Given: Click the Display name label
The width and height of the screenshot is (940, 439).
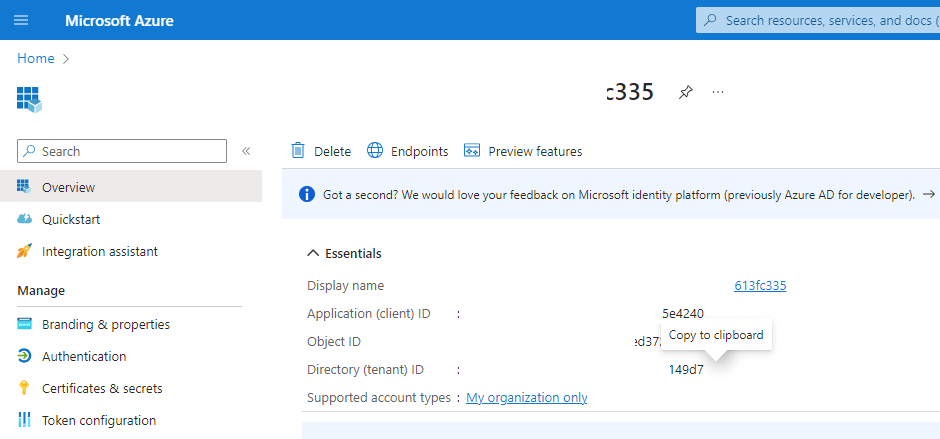Looking at the screenshot, I should (x=345, y=285).
